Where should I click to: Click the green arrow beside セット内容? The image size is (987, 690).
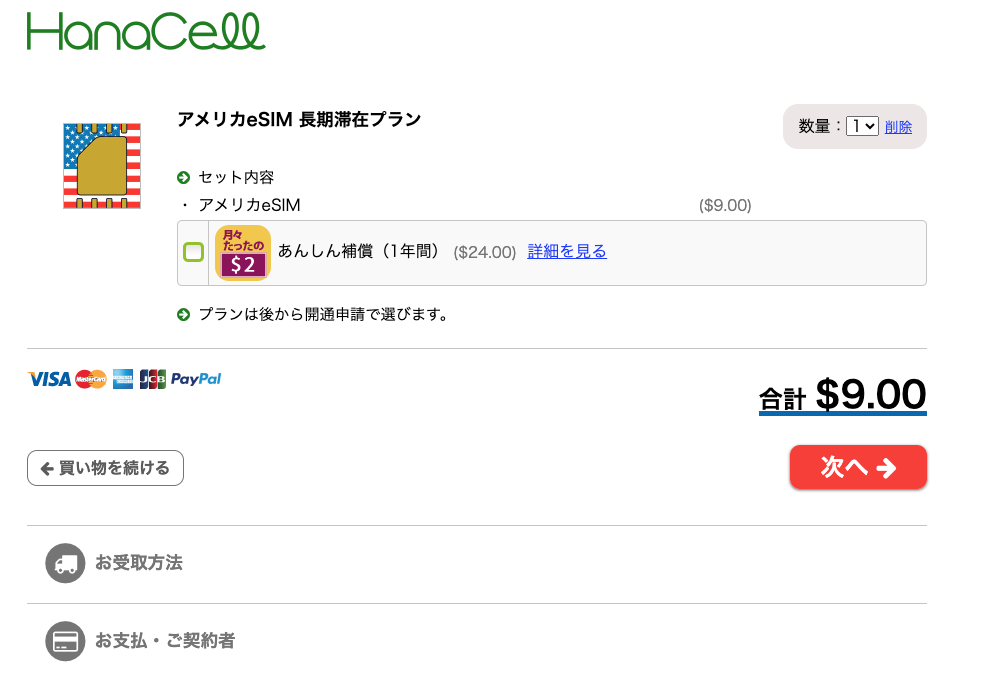[x=183, y=178]
